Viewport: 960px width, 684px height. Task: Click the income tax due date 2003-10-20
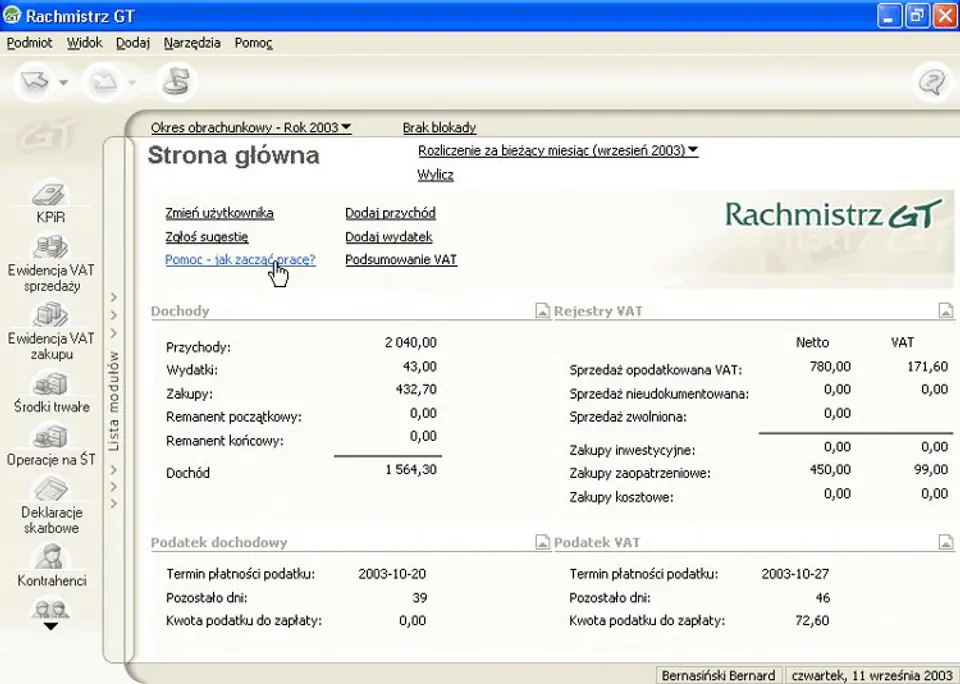pyautogui.click(x=392, y=574)
